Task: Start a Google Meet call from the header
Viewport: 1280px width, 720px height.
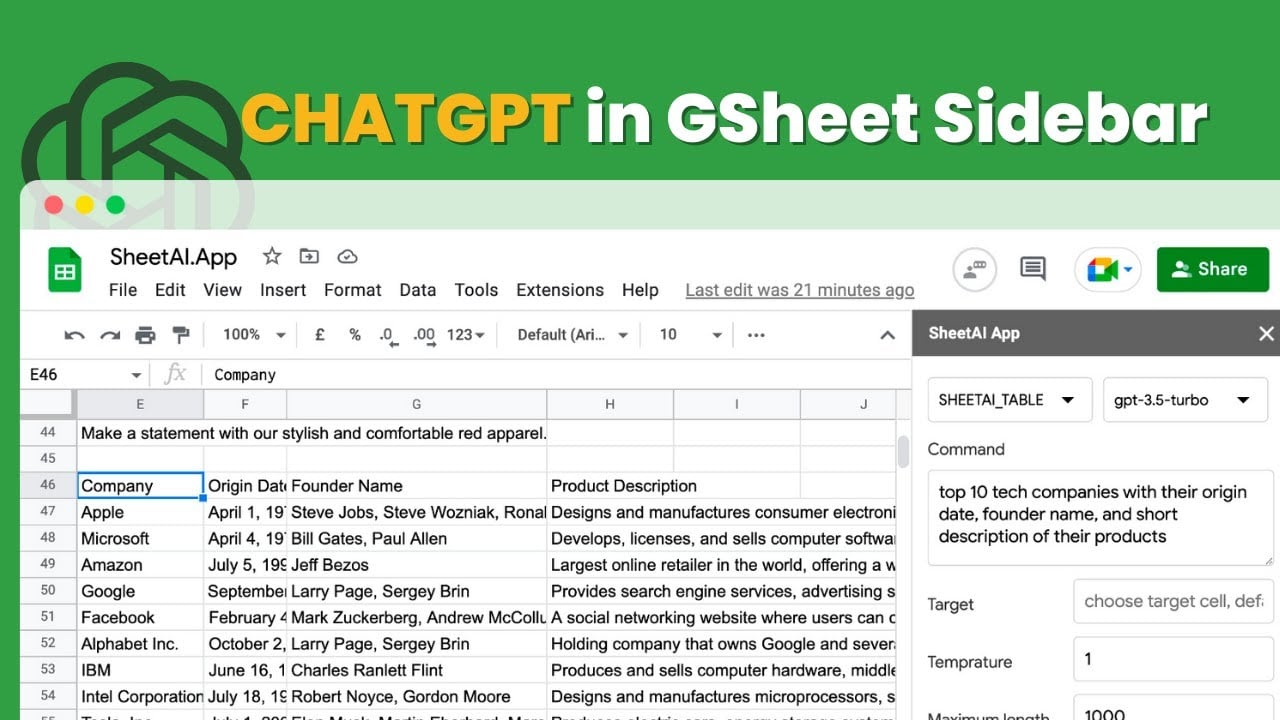Action: pos(1108,269)
